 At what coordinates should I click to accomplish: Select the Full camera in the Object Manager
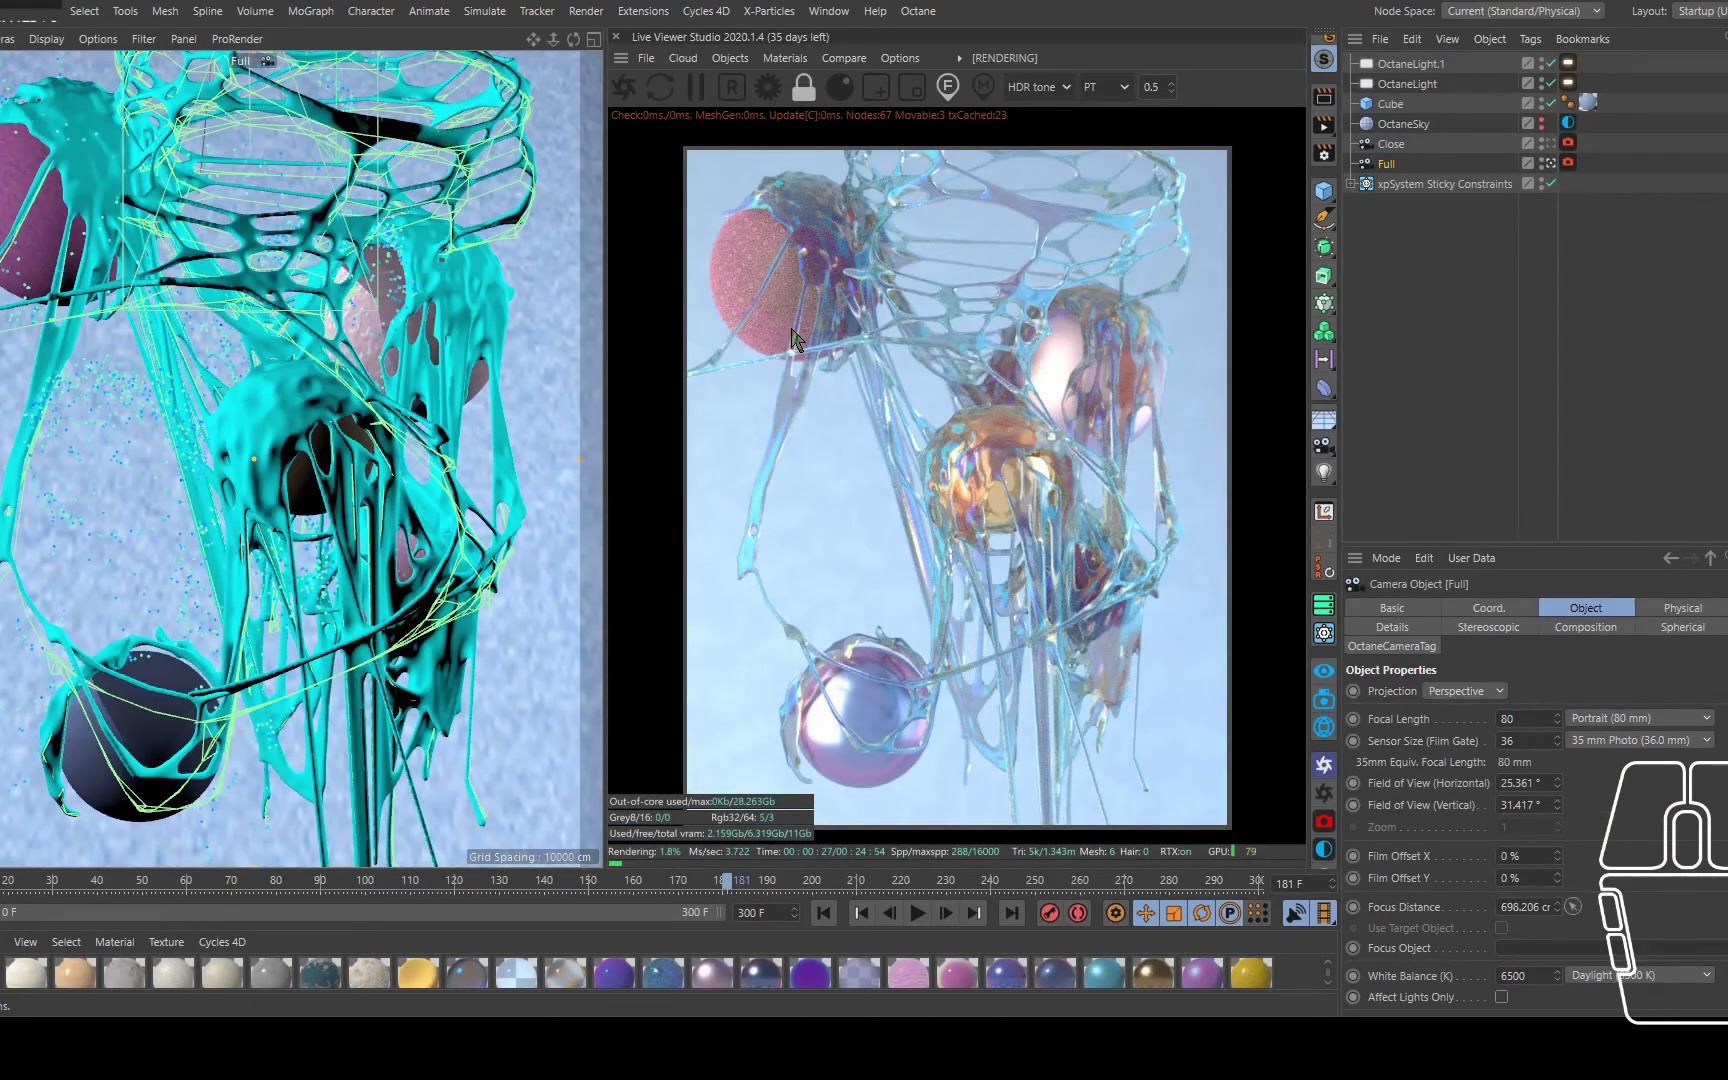click(x=1386, y=163)
